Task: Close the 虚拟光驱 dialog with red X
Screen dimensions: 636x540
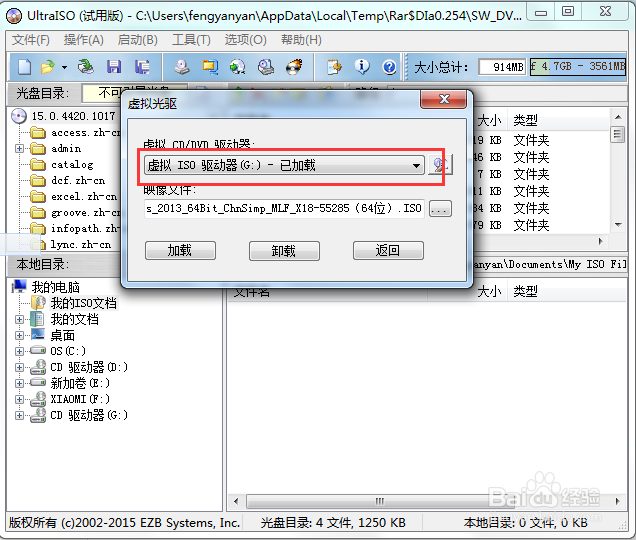Action: [444, 99]
